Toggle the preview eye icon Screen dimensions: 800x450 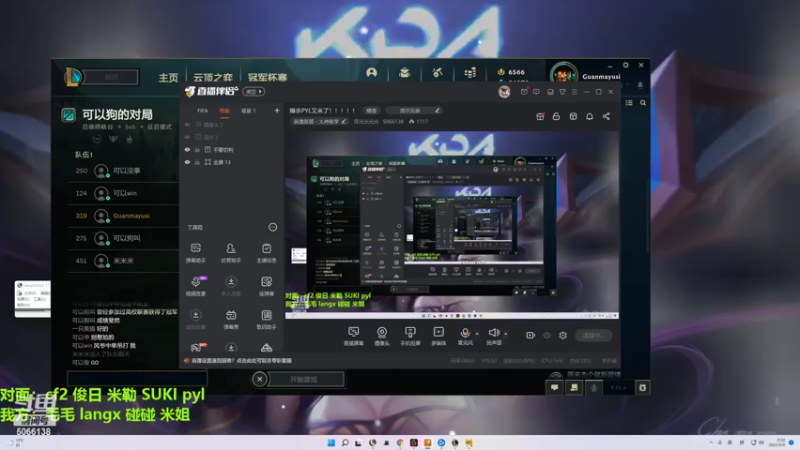click(x=547, y=335)
